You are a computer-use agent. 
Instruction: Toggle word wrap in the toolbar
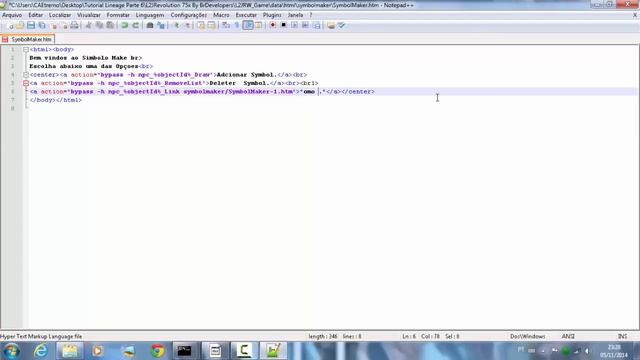tap(226, 25)
